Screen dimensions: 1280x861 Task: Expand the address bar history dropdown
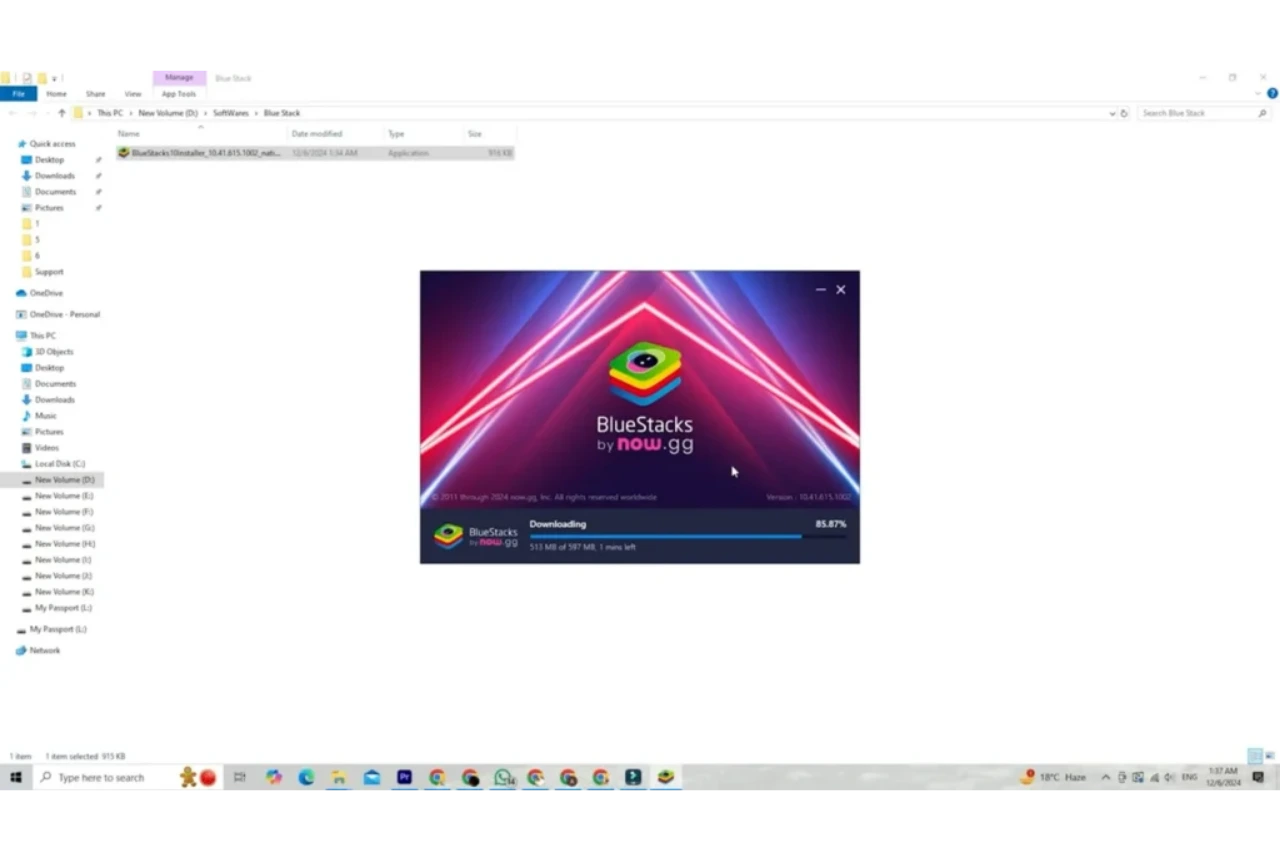(1113, 113)
